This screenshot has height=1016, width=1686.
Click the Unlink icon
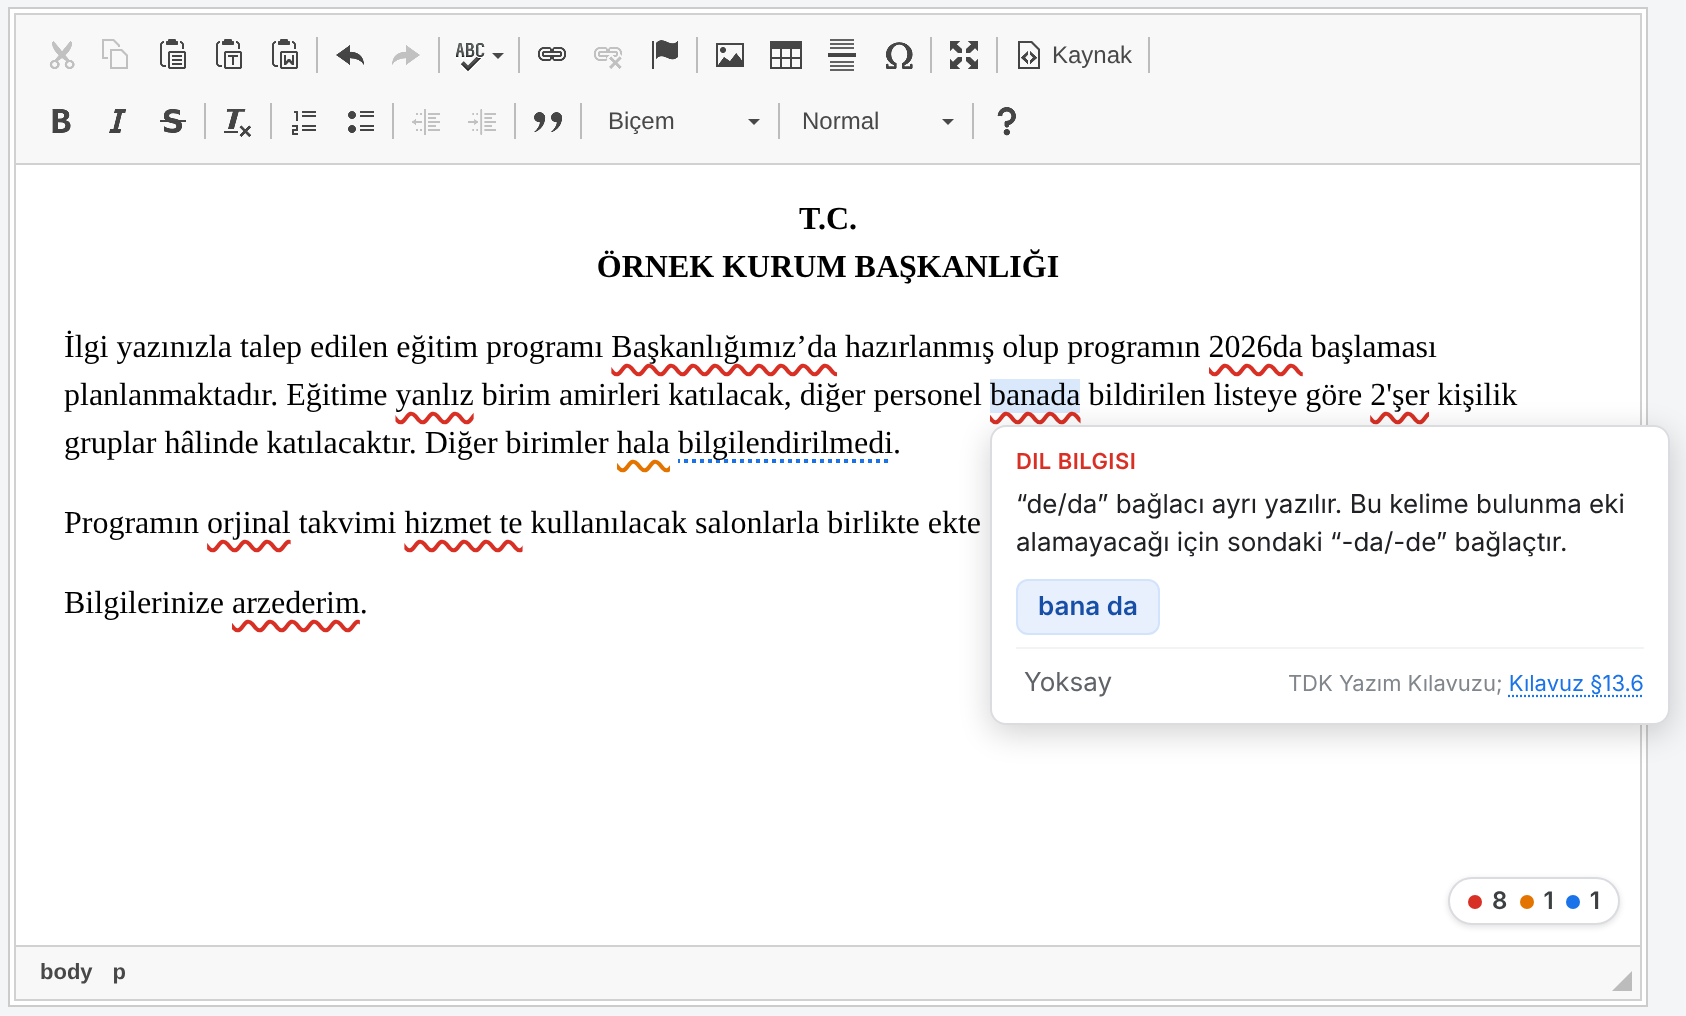(x=608, y=55)
